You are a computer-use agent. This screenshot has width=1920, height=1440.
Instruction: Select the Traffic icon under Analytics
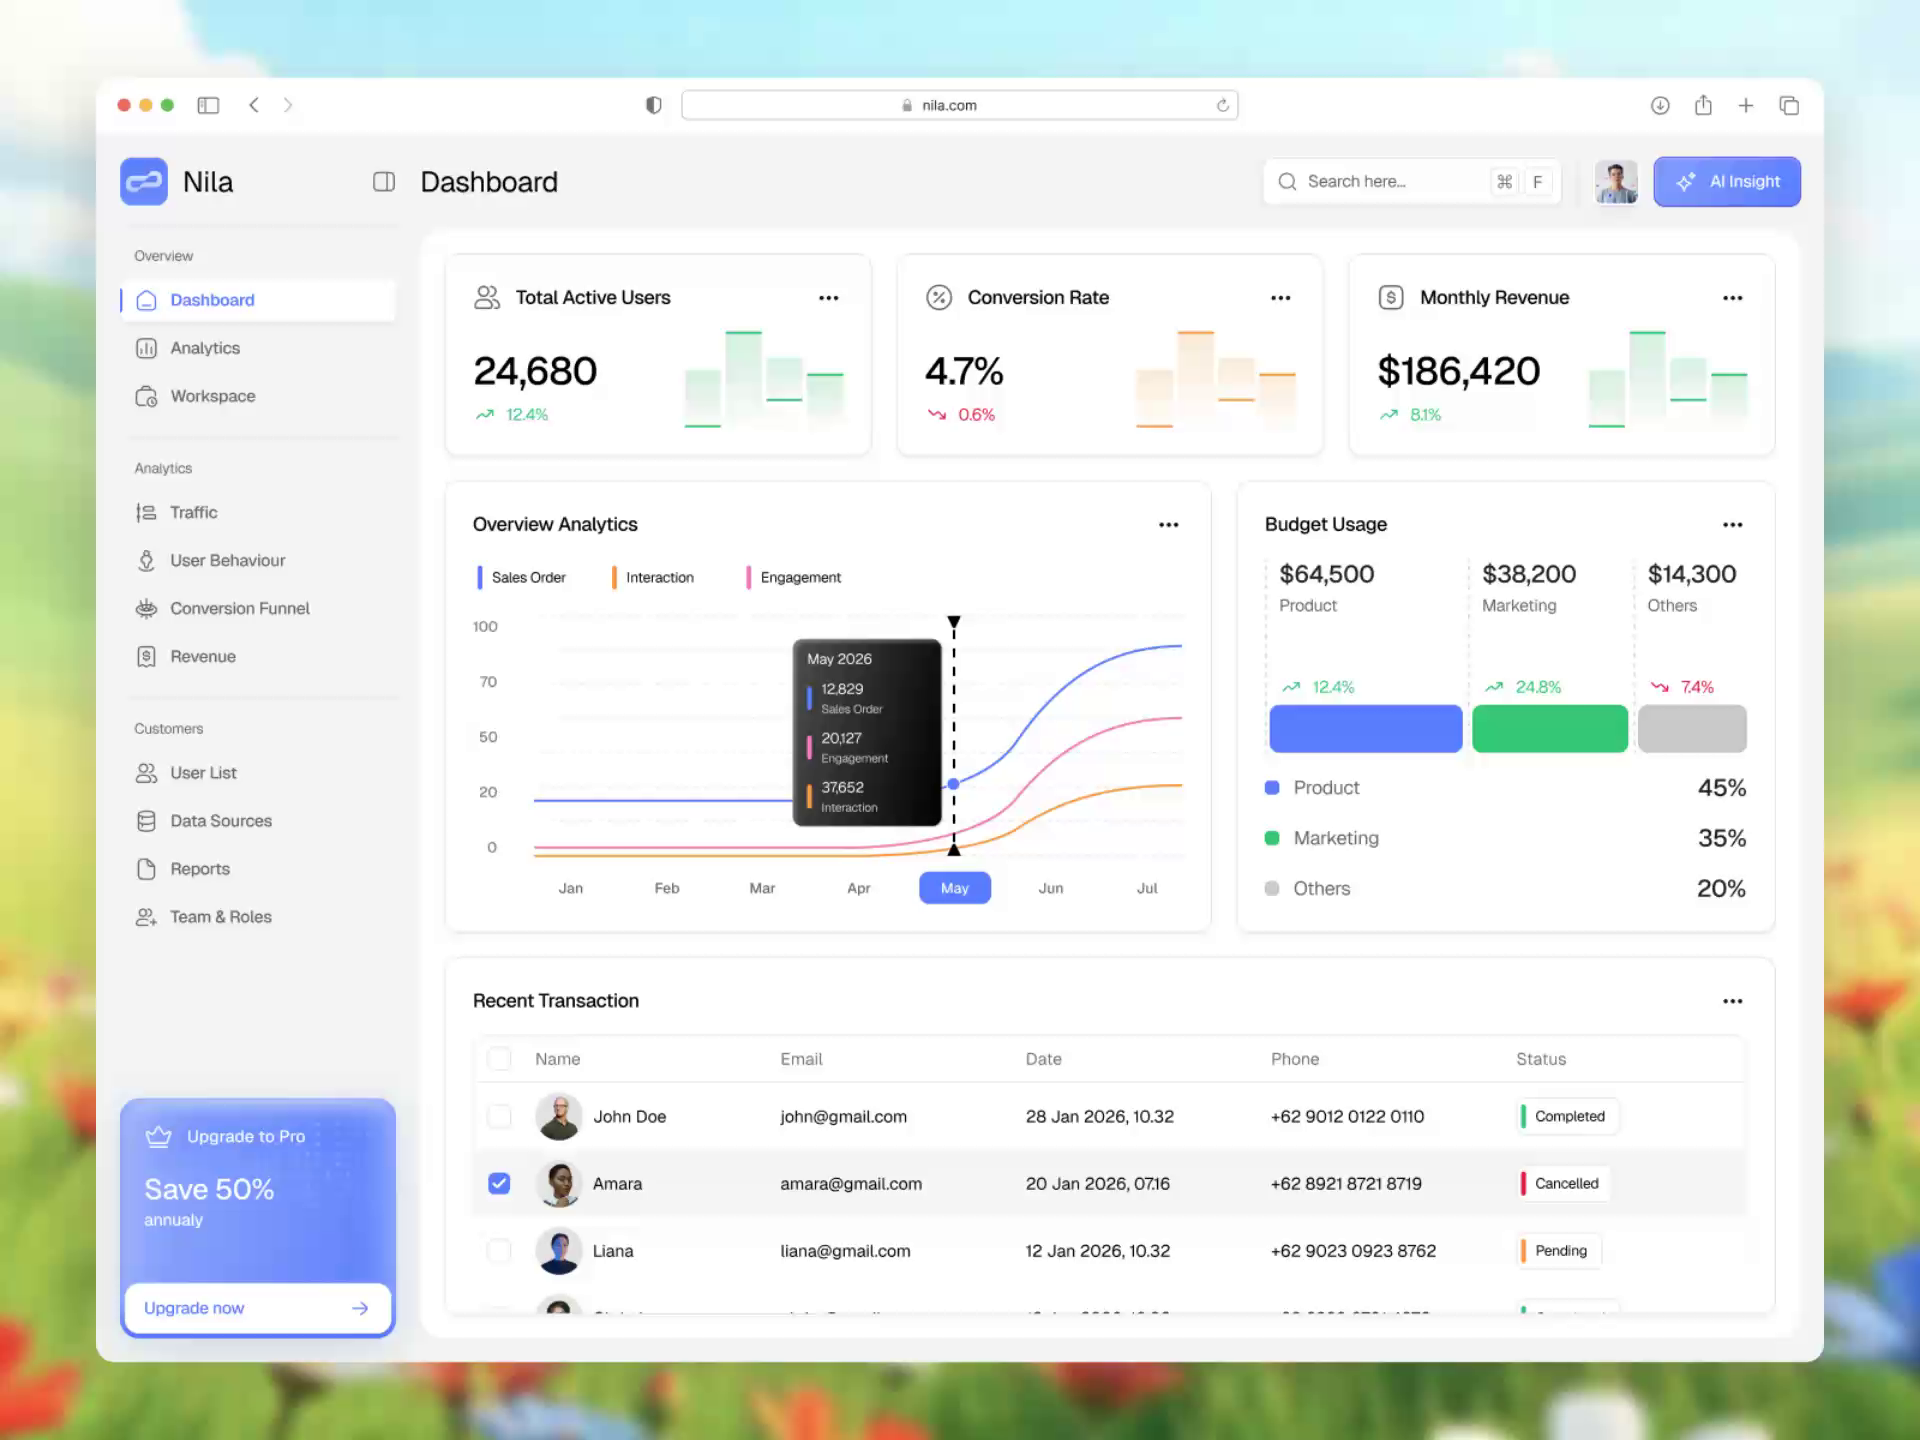coord(146,512)
